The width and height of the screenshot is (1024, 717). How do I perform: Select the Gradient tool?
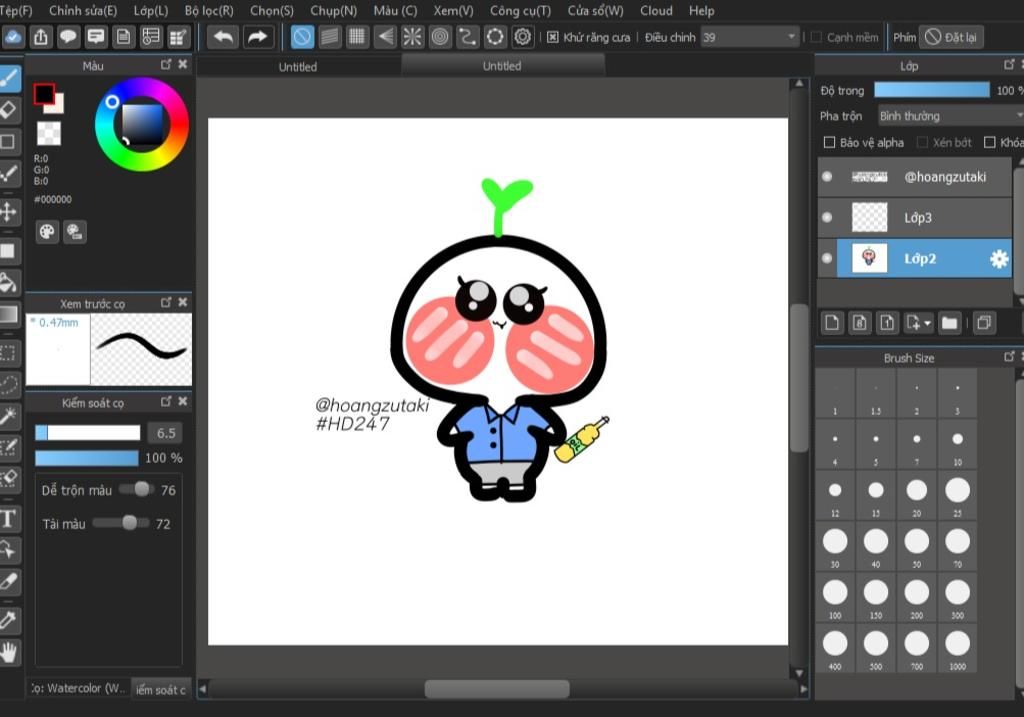coord(9,314)
